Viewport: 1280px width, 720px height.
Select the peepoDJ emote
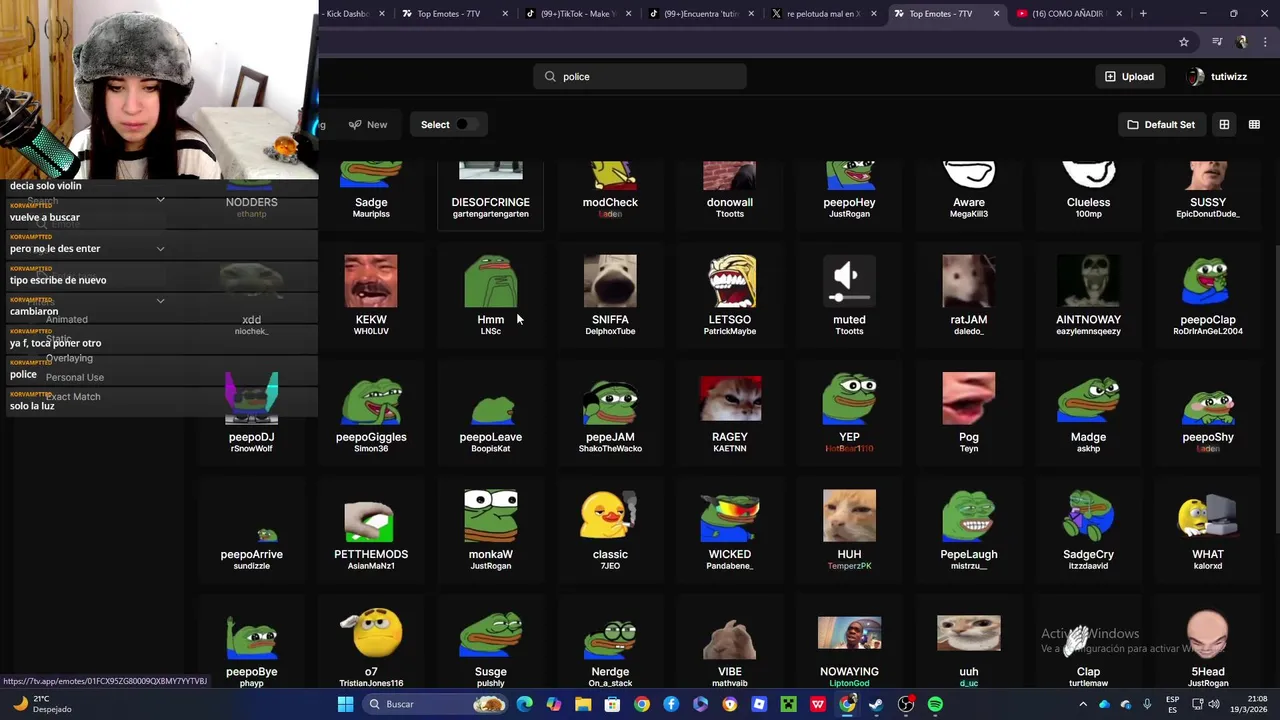(251, 412)
